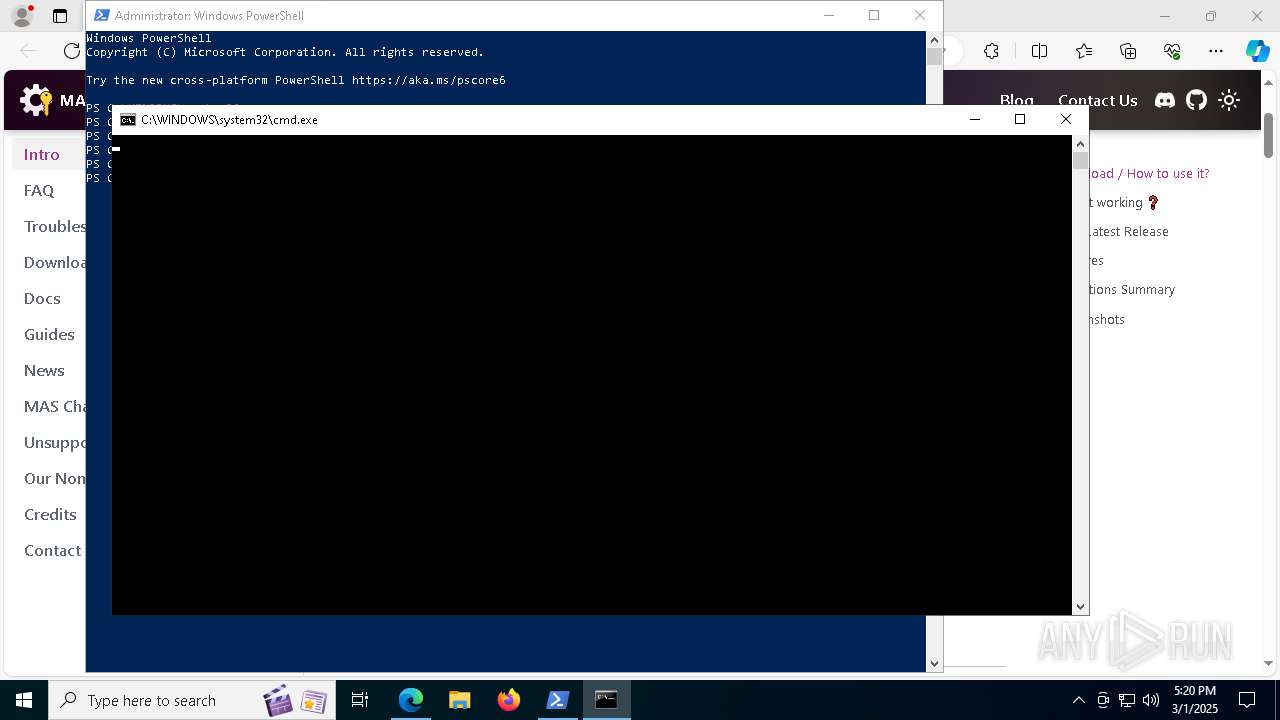Select Intro in website sidebar

(x=42, y=154)
